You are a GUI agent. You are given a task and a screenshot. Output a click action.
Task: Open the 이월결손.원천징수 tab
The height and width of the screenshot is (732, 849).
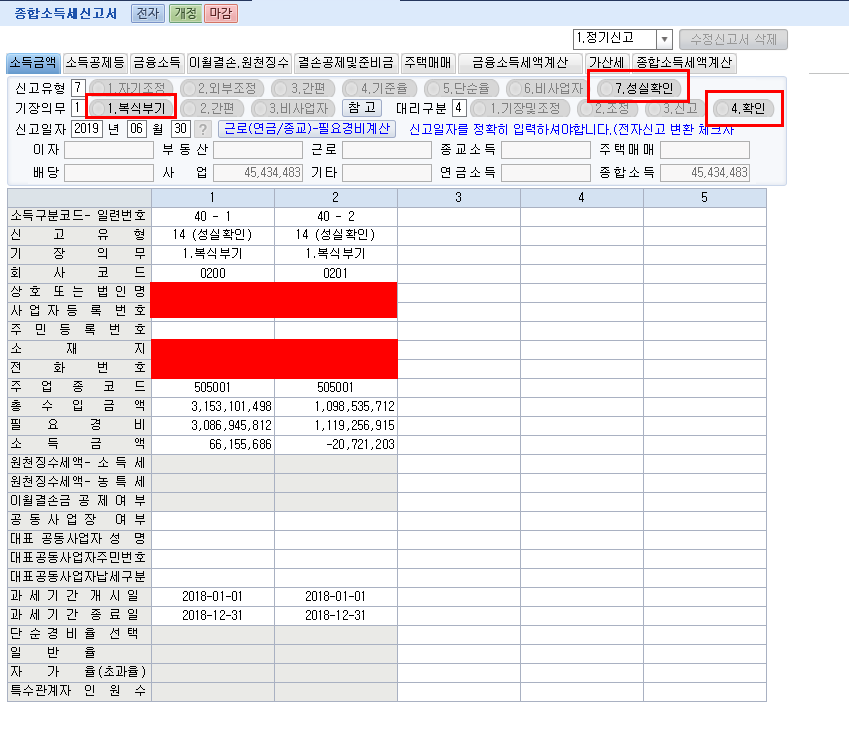[238, 63]
